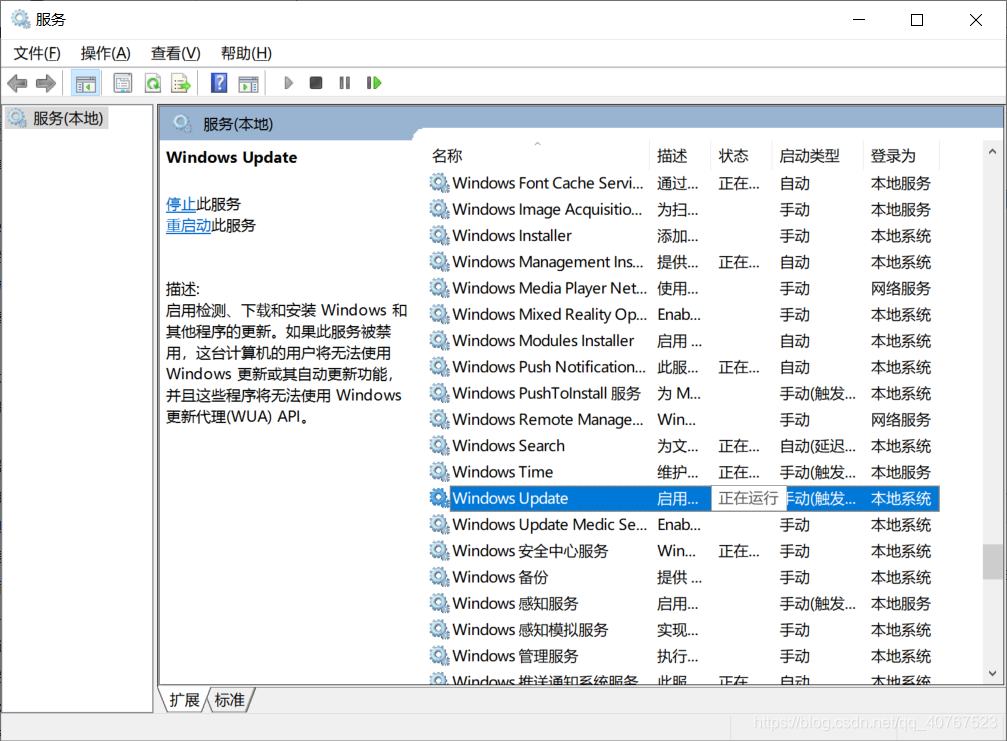Image resolution: width=1007 pixels, height=741 pixels.
Task: Click gear icon beside Windows Font Cache
Action: click(439, 183)
